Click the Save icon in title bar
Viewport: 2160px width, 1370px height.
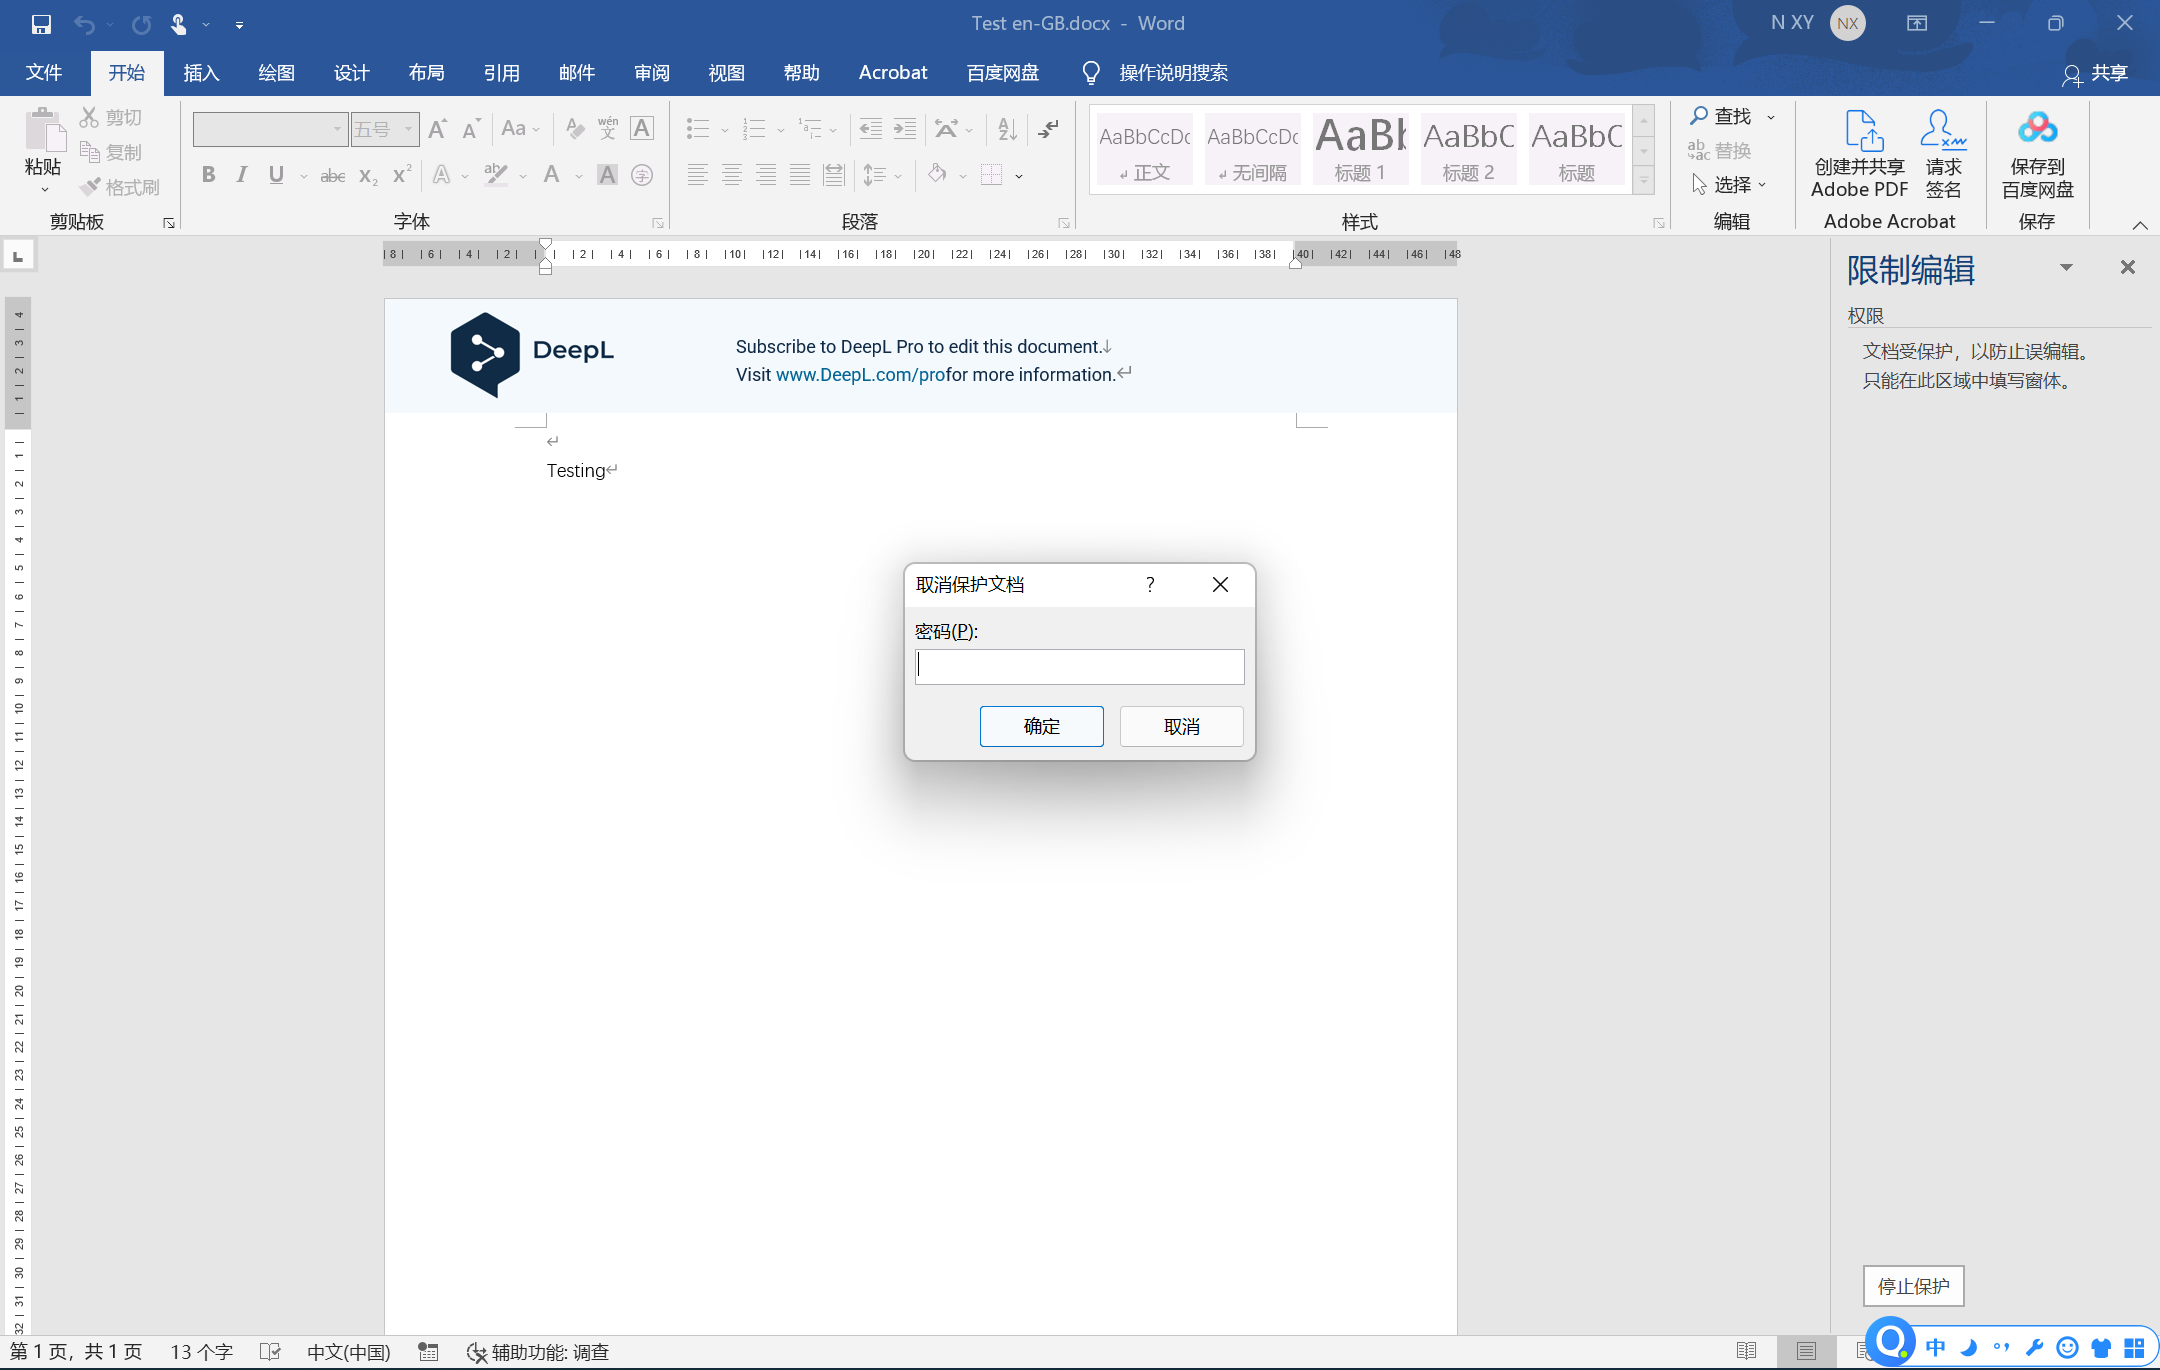coord(41,24)
